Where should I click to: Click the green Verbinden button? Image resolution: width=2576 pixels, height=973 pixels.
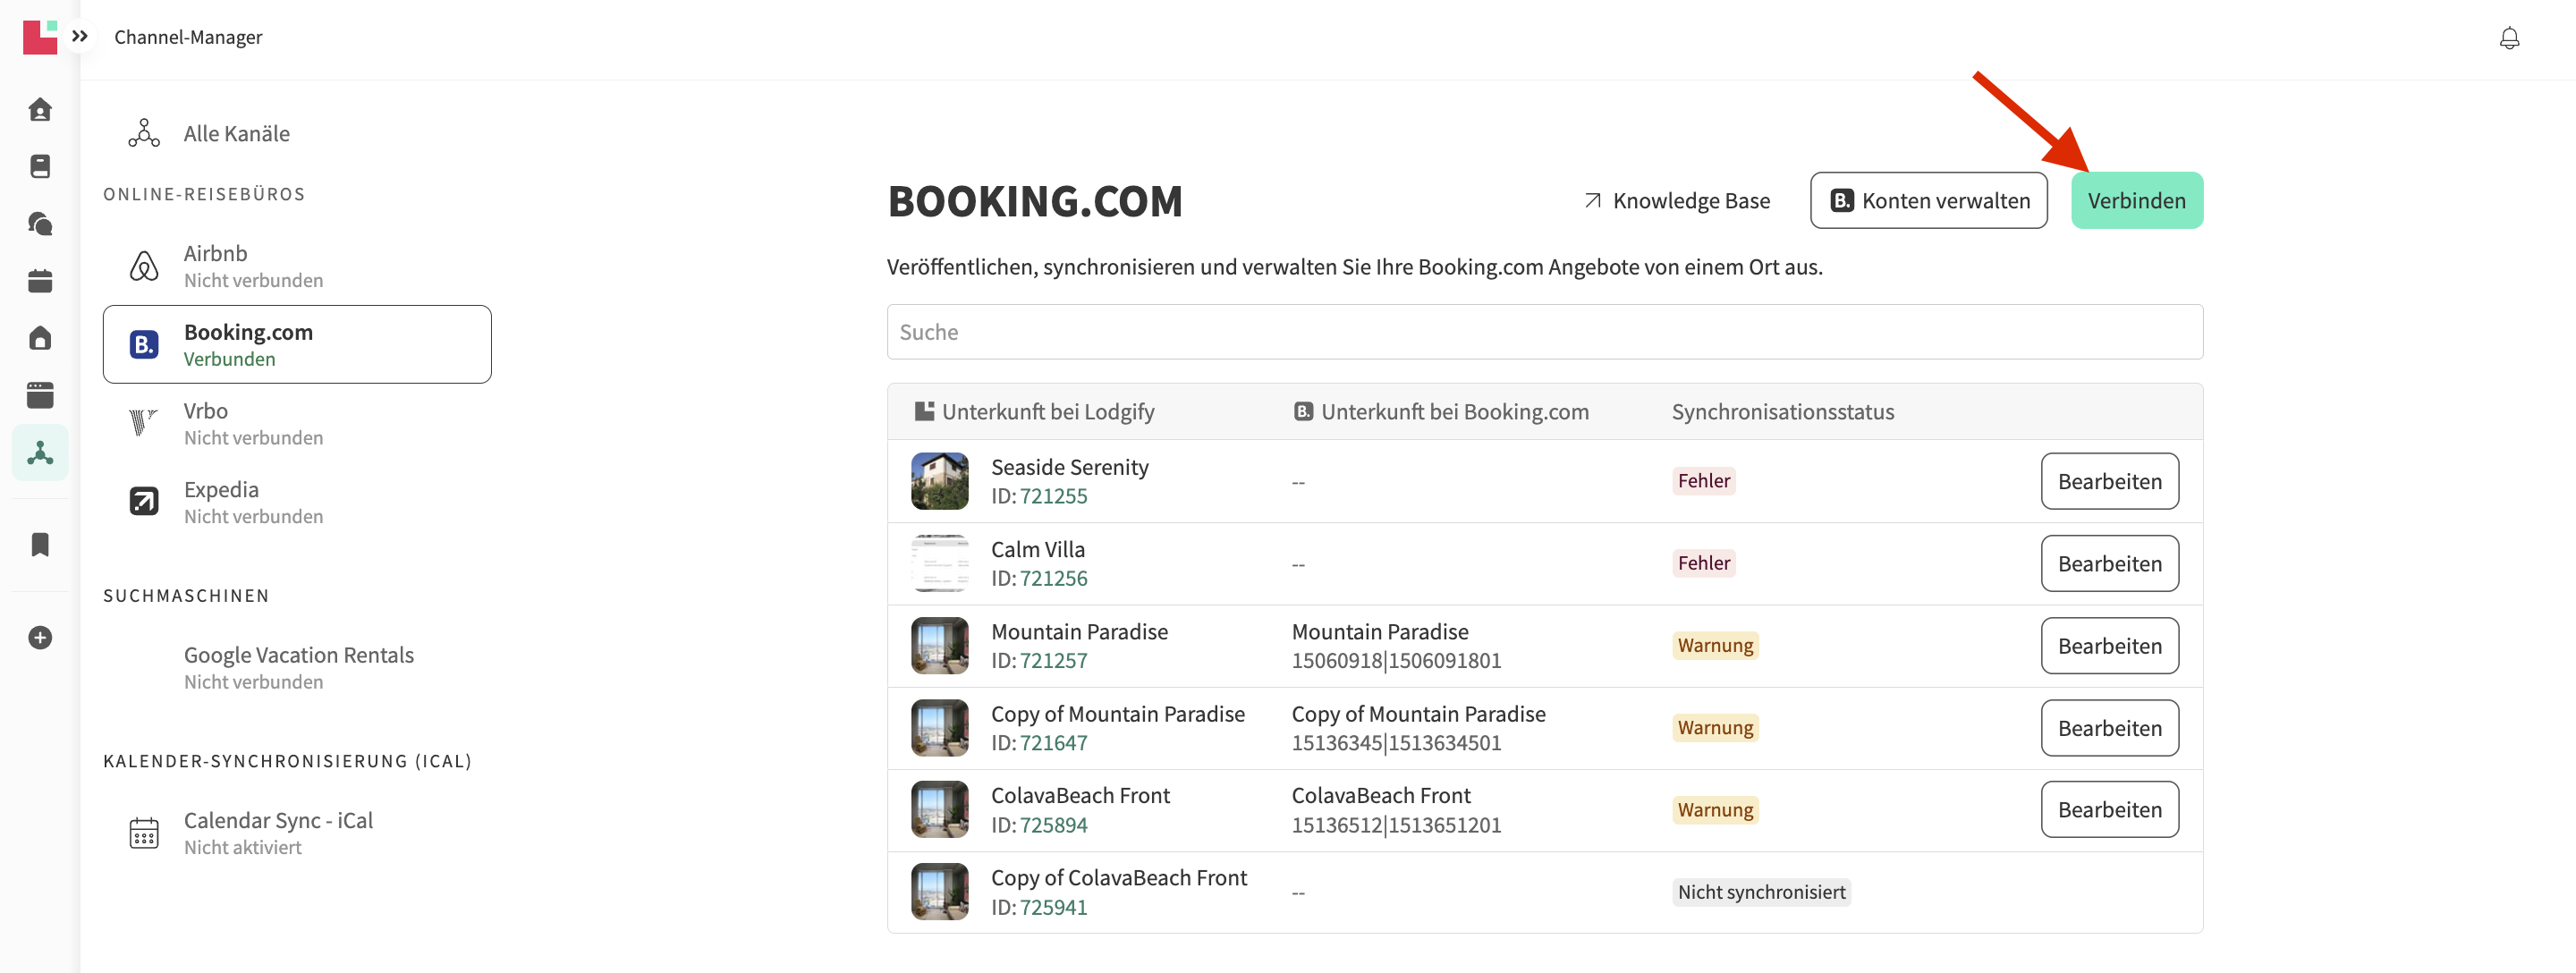click(x=2135, y=200)
